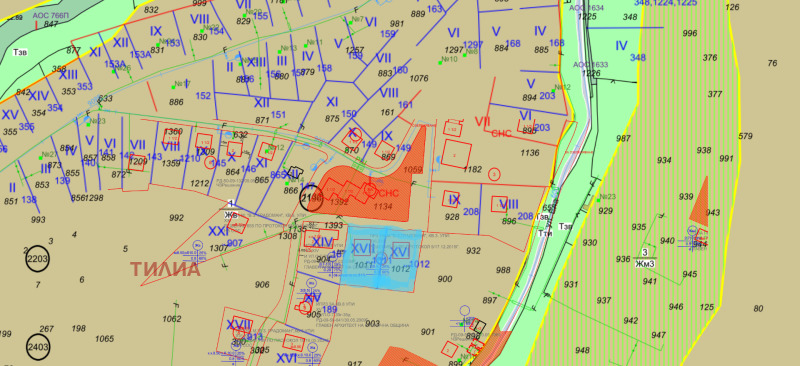Click parcel number 987
Screen dimensions: 800x366
pyautogui.click(x=623, y=138)
